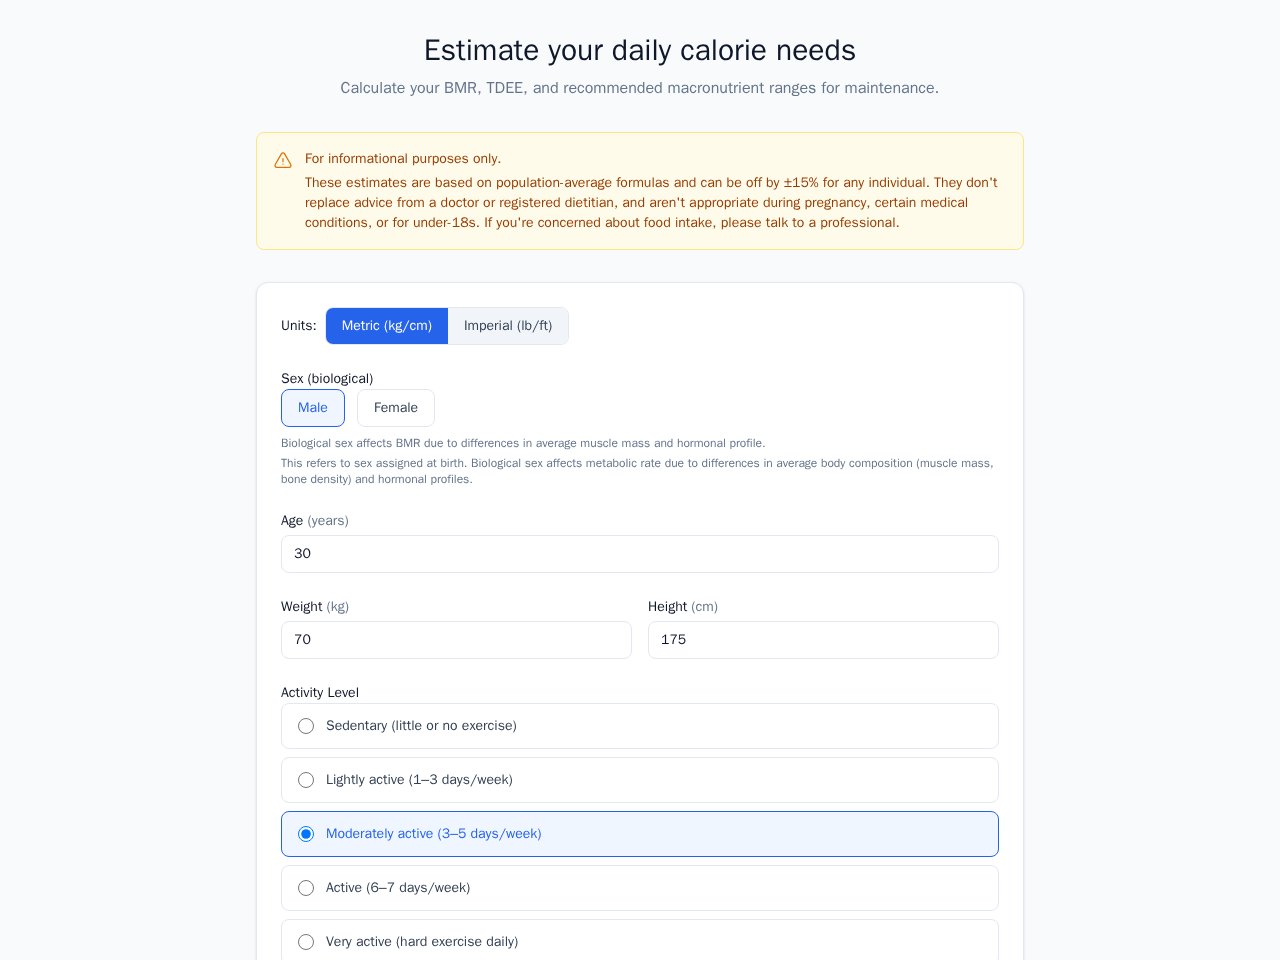Pick the Active (6–7 days/week) option
1280x960 pixels.
[x=640, y=888]
